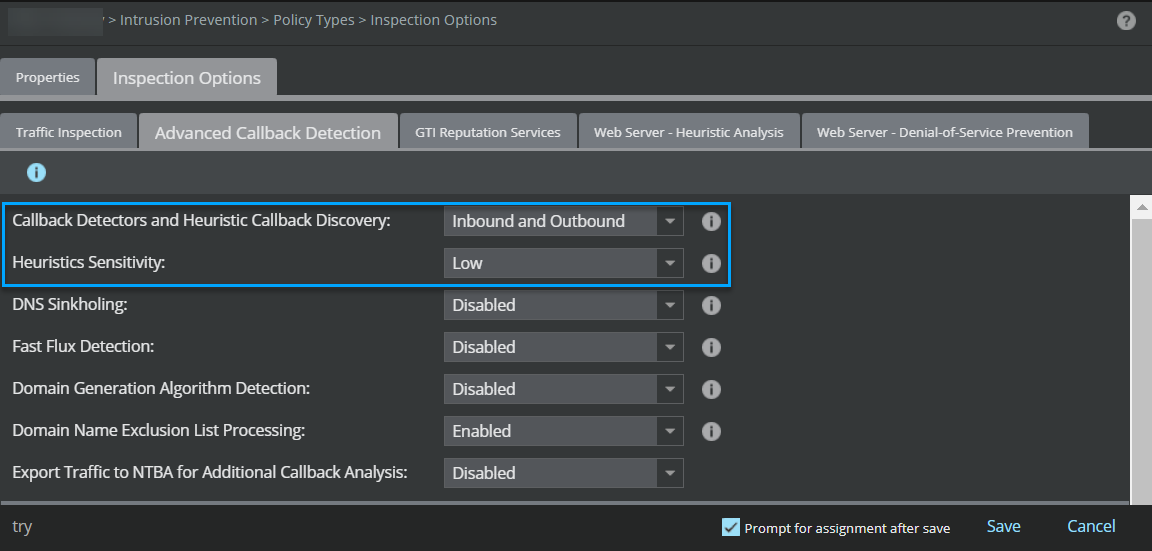Viewport: 1152px width, 551px height.
Task: Switch to the Properties tab
Action: 48,77
